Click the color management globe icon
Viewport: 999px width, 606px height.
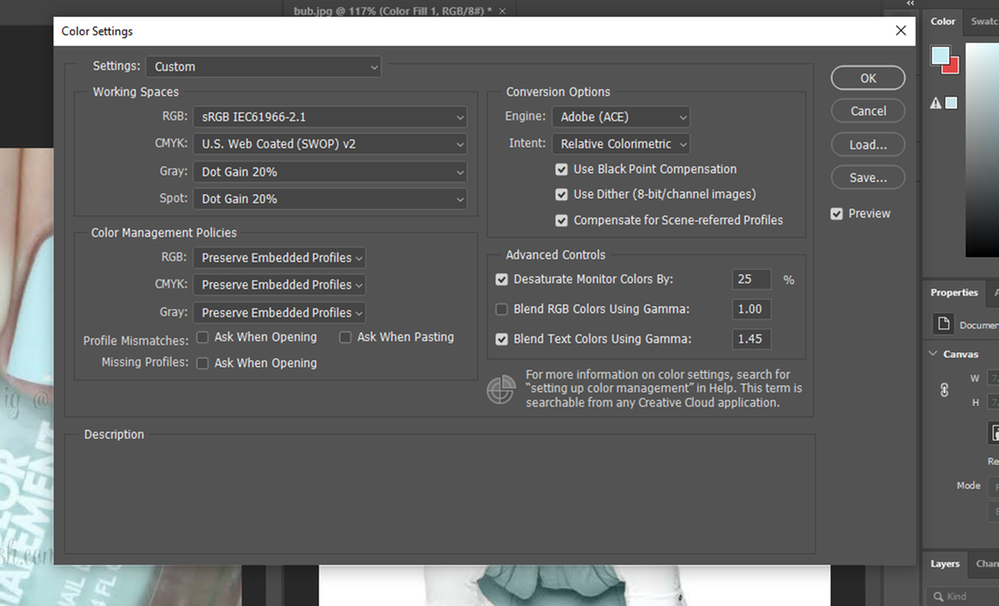pos(501,389)
